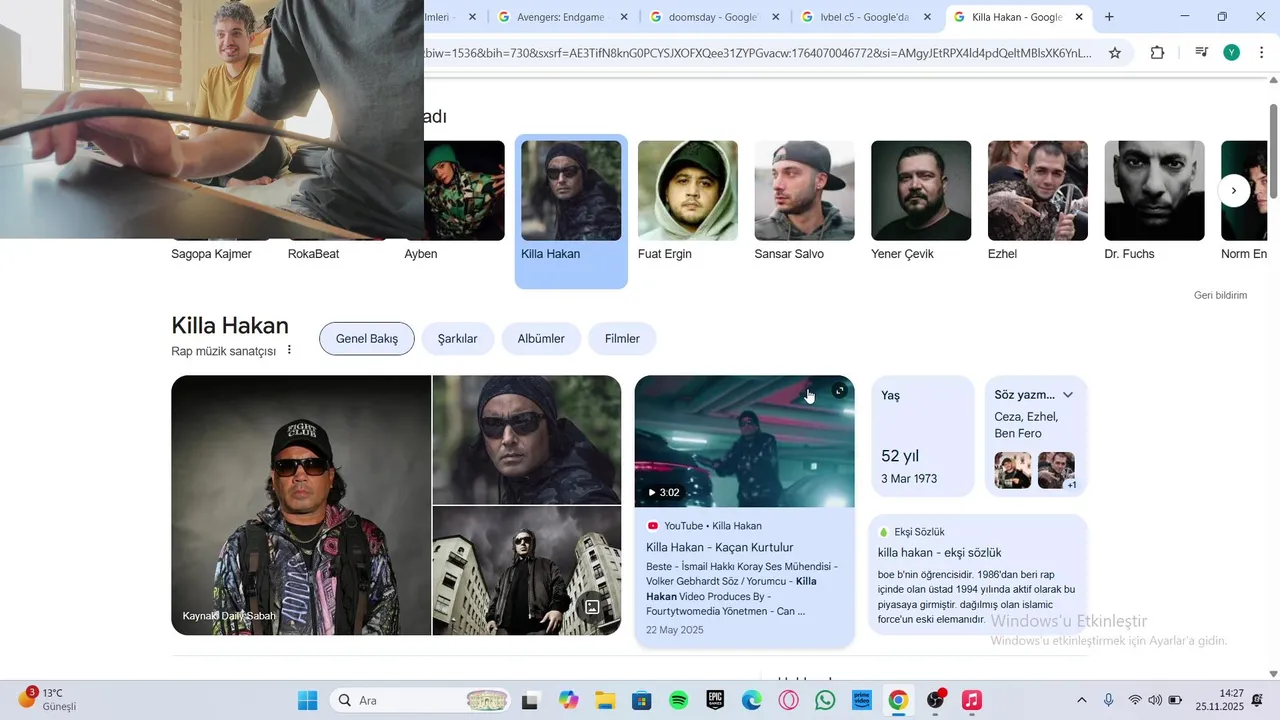
Task: Select the Genel Bakış chip
Action: tap(367, 339)
